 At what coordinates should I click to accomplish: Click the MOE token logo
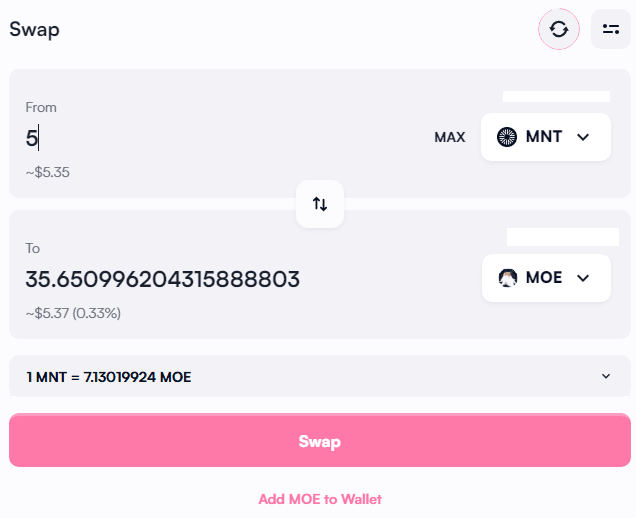tap(508, 278)
